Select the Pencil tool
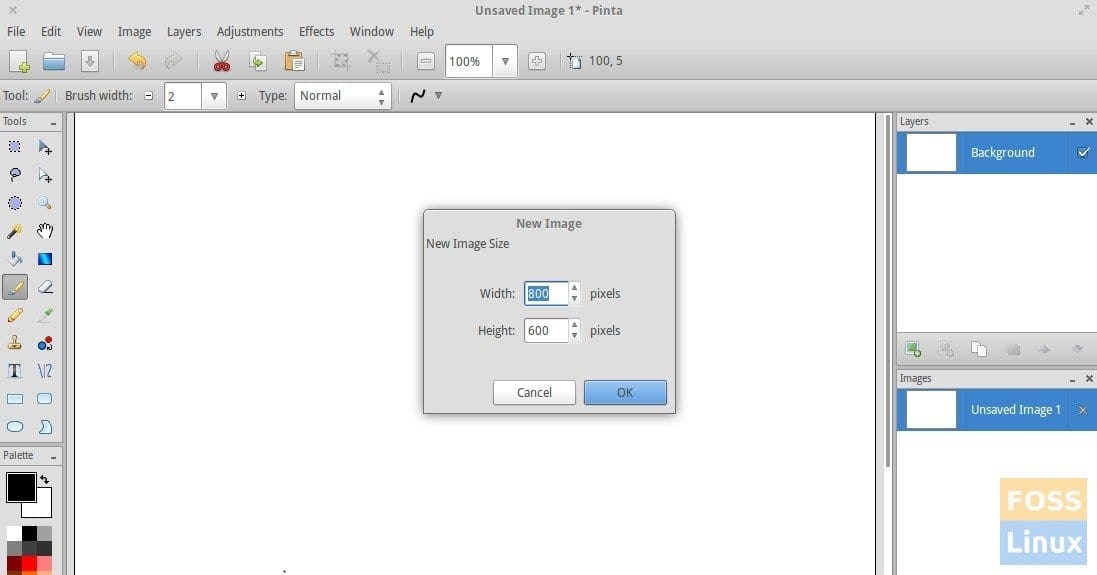The height and width of the screenshot is (575, 1097). (15, 315)
